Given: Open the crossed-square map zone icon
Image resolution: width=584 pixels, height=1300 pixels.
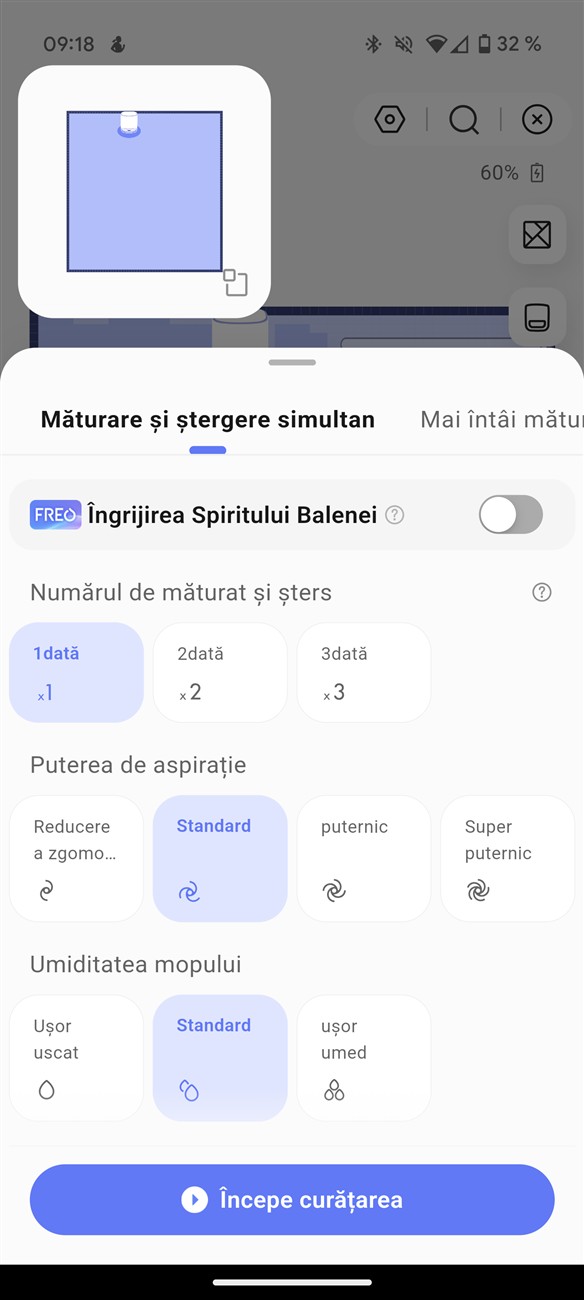Looking at the screenshot, I should (537, 235).
